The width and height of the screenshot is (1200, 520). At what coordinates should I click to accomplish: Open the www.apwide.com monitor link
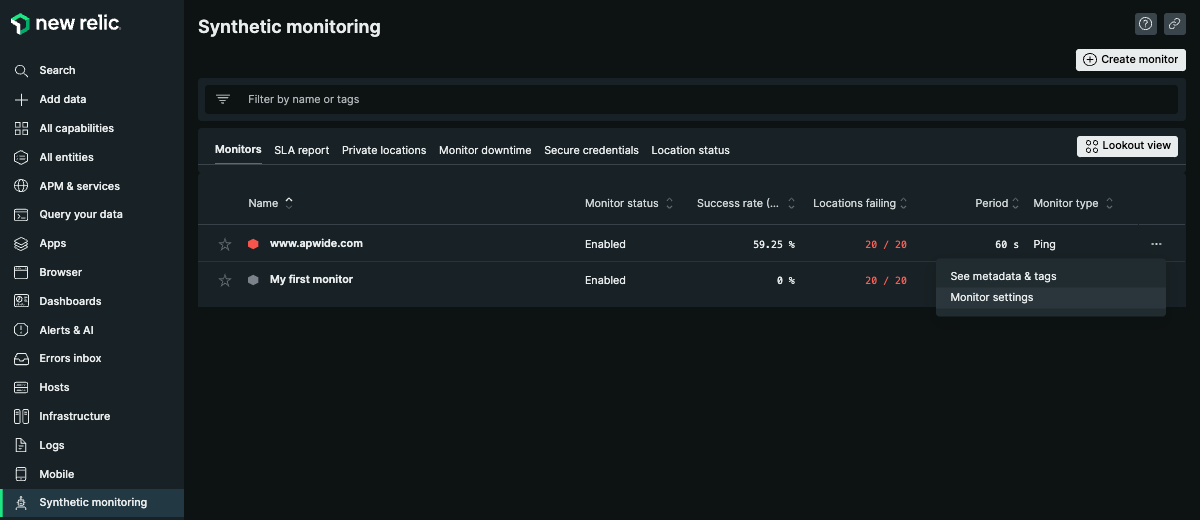[316, 244]
